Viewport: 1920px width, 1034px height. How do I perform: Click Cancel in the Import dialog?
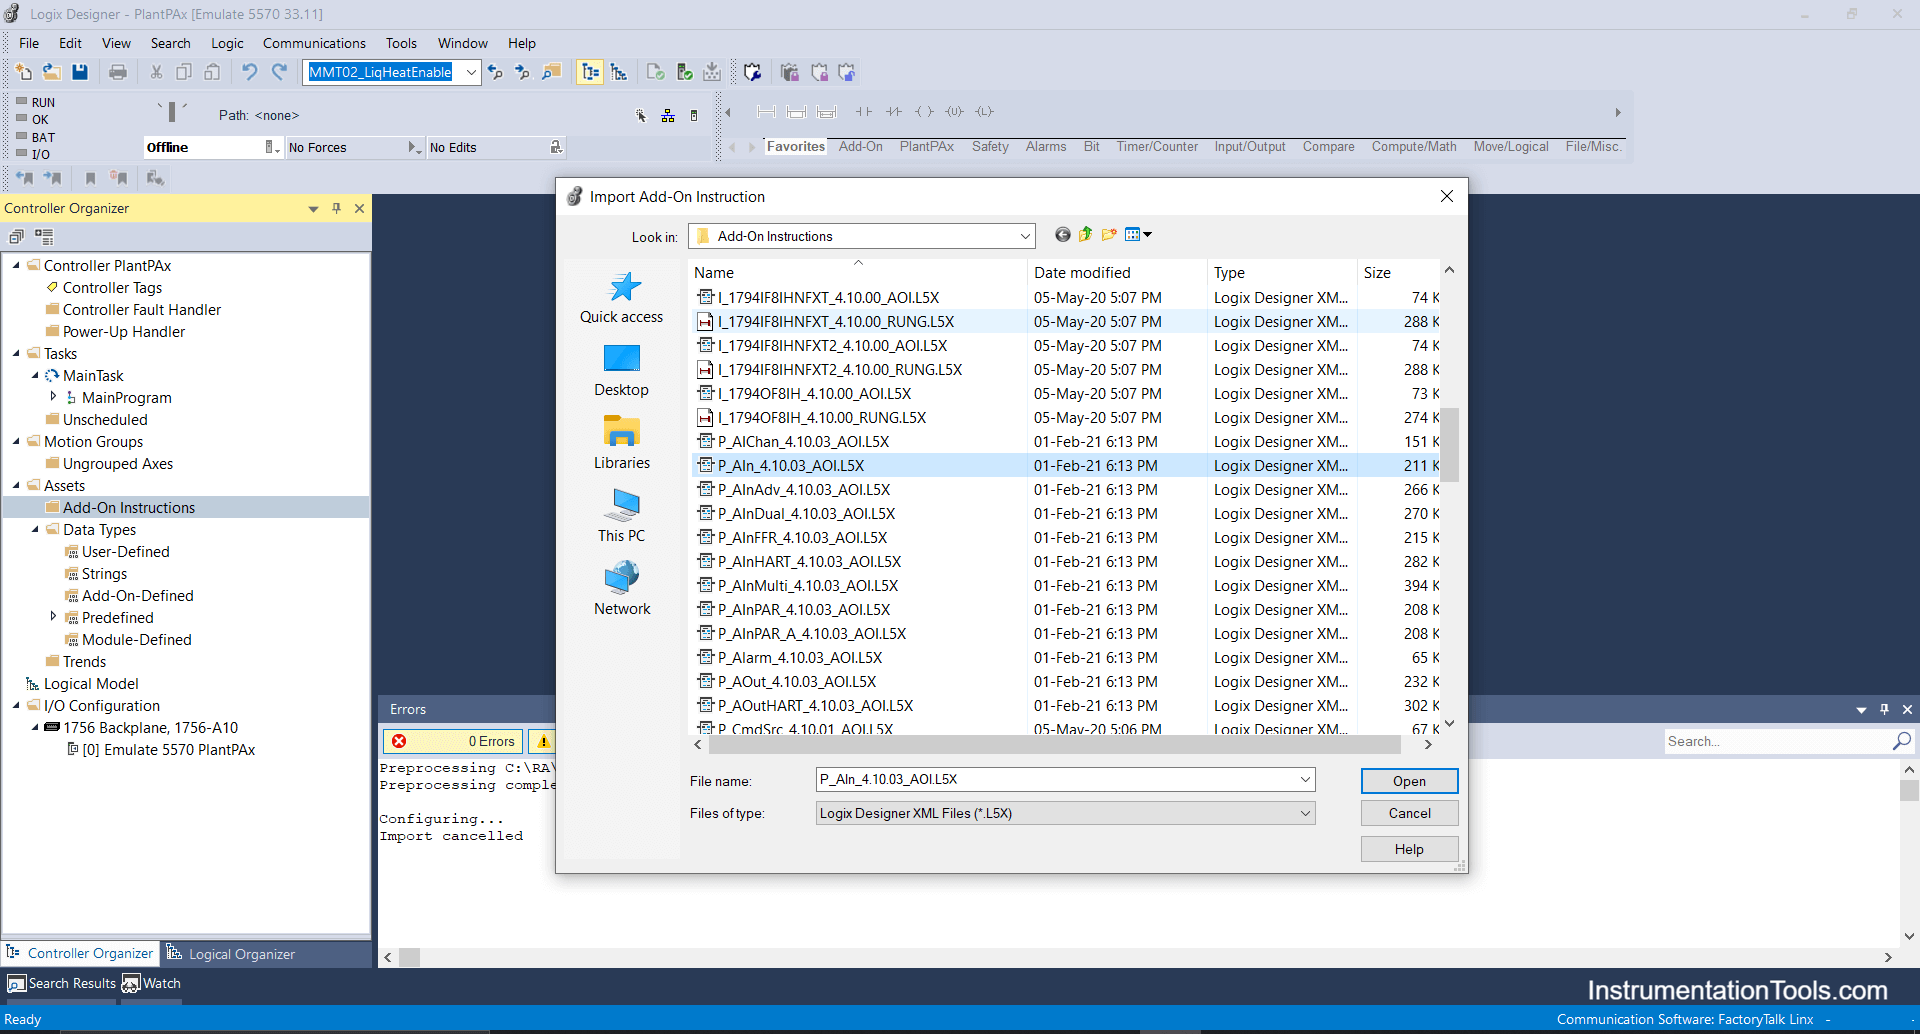[1409, 813]
